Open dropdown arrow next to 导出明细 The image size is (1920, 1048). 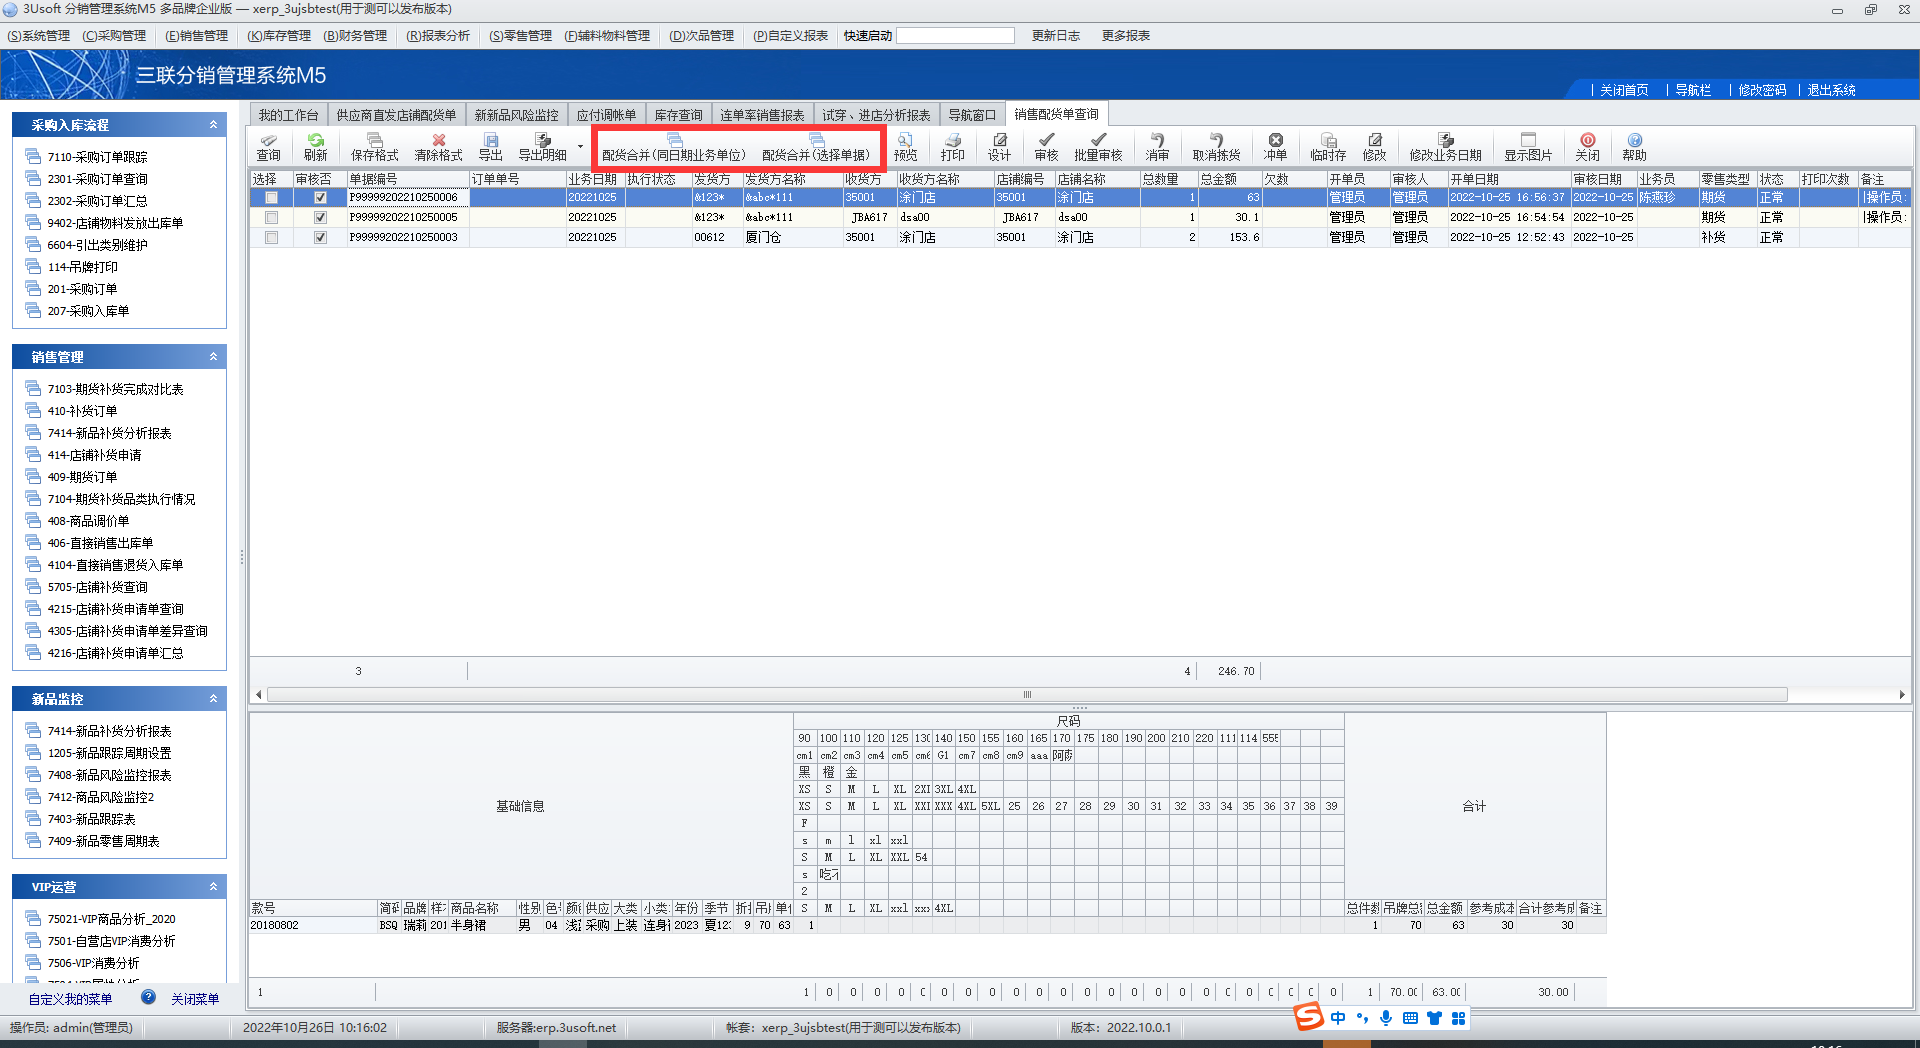580,147
